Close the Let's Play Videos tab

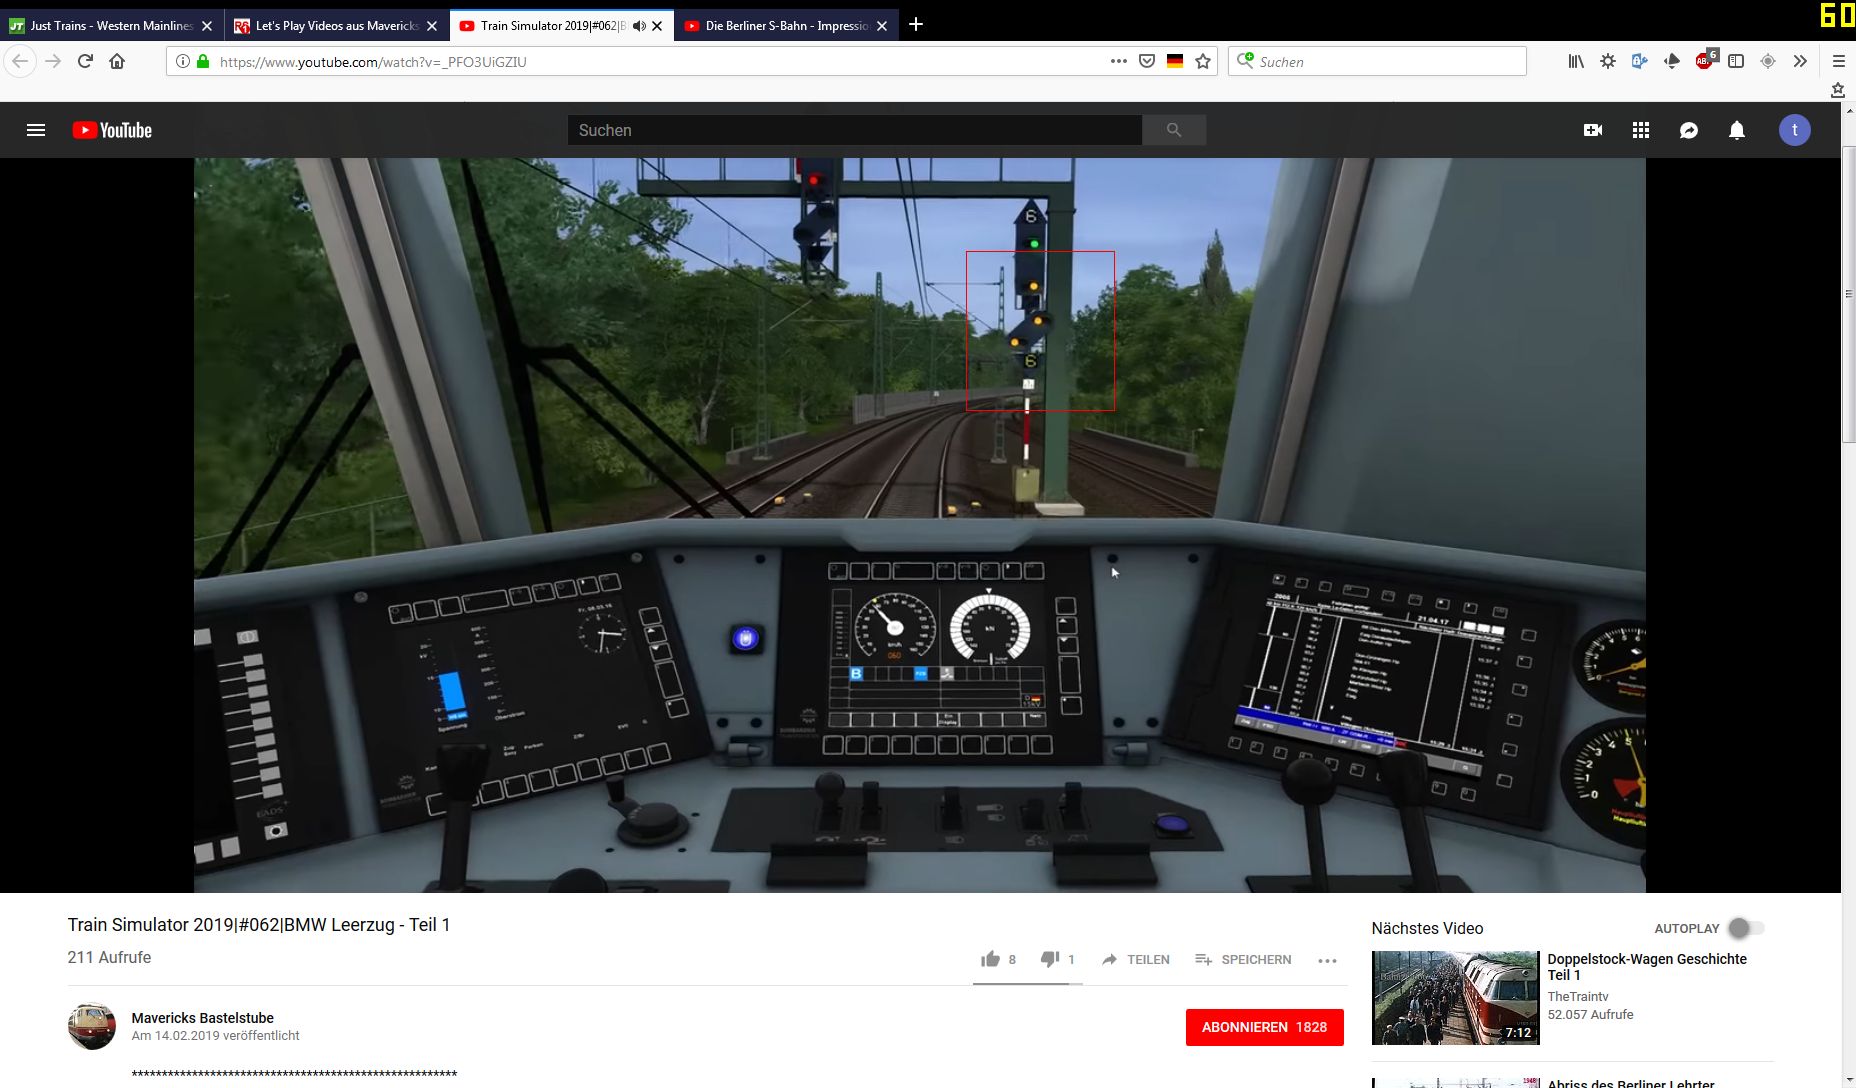(x=432, y=26)
